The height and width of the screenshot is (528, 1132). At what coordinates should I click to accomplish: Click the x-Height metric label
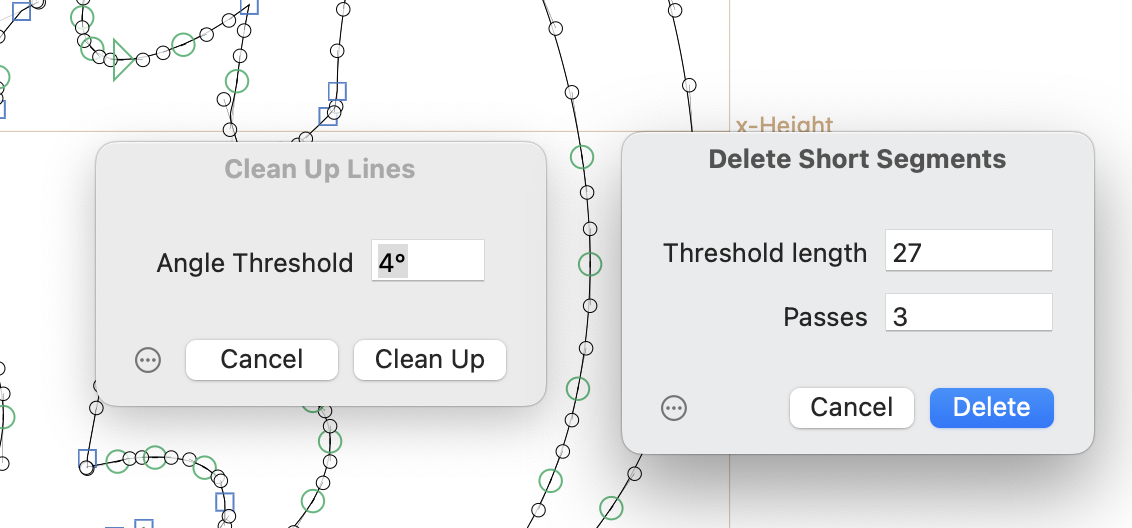tap(784, 125)
